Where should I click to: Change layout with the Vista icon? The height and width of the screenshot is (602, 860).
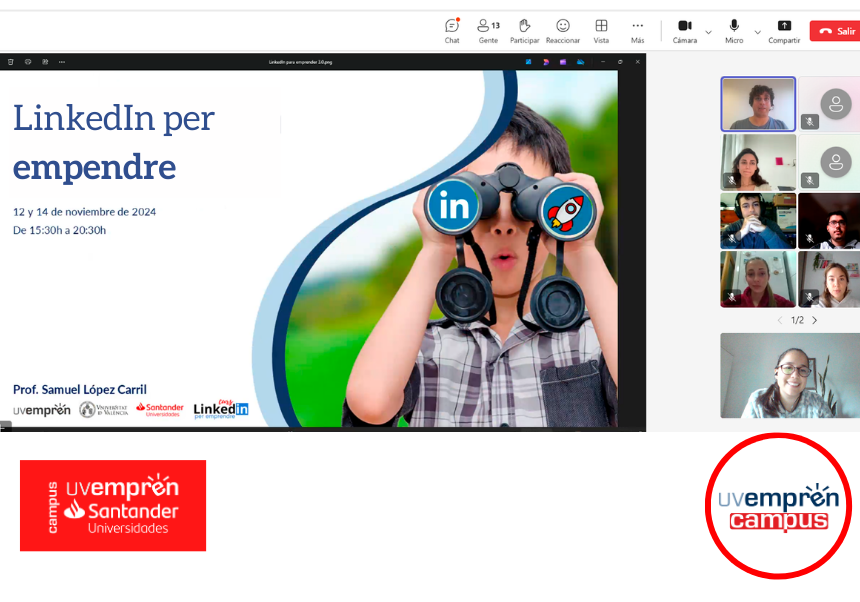pos(601,30)
